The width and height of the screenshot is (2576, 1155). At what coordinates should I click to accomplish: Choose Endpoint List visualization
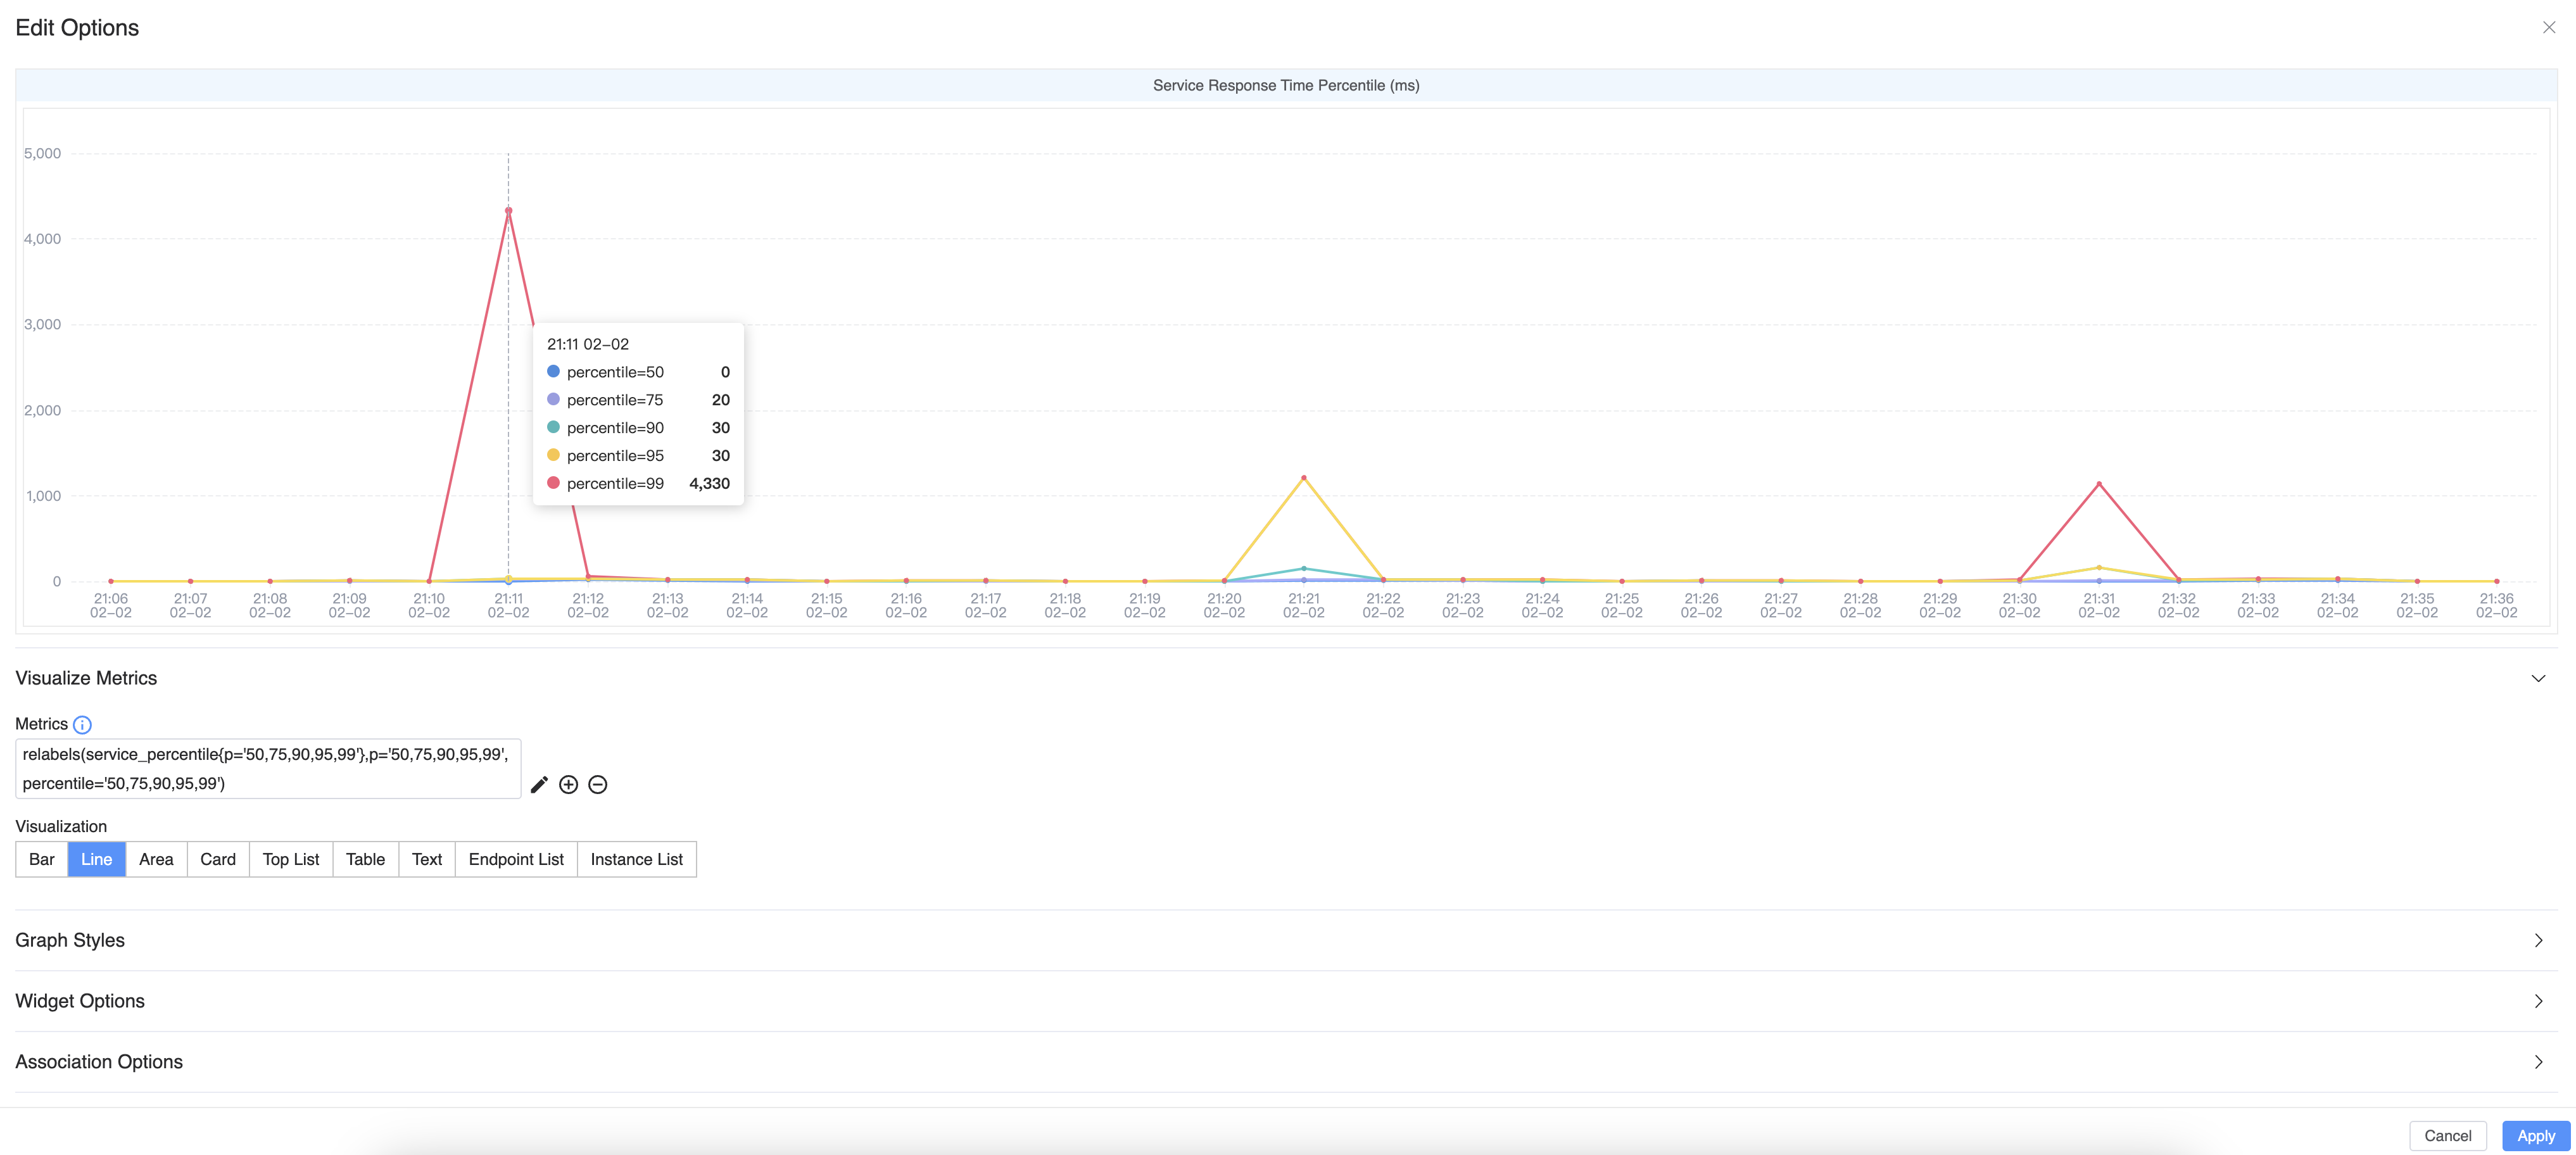516,859
